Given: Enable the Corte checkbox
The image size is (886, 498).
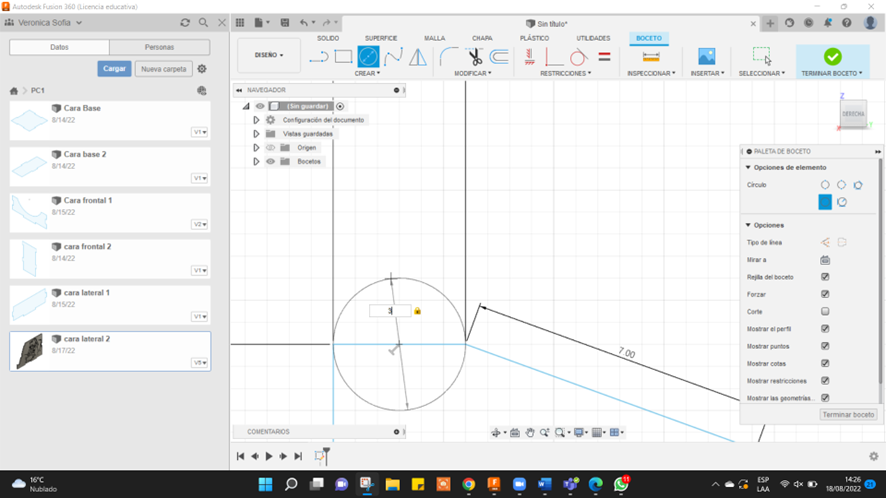Looking at the screenshot, I should [x=825, y=311].
